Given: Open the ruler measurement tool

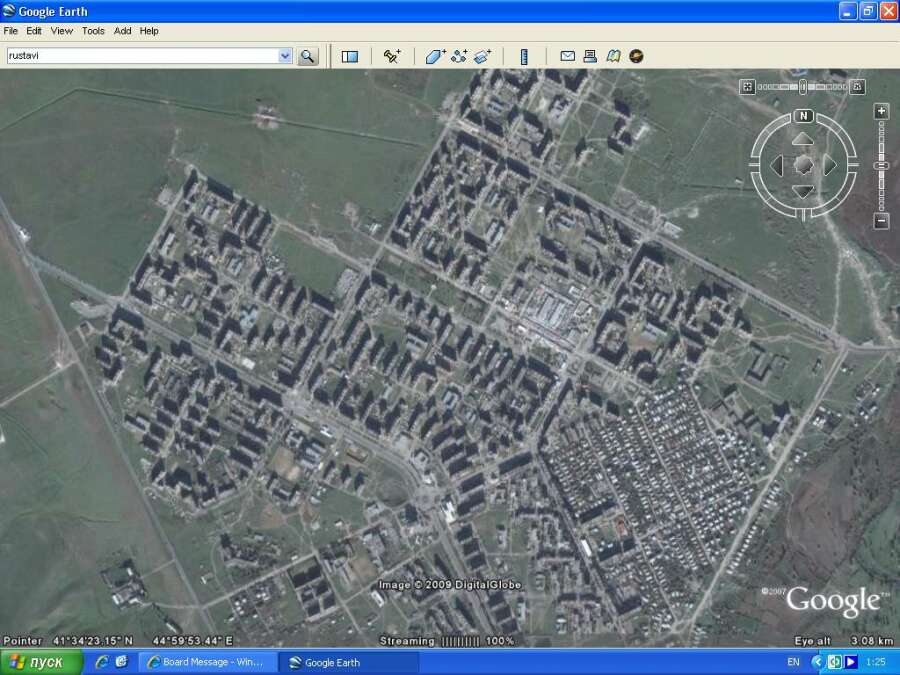Looking at the screenshot, I should pyautogui.click(x=523, y=56).
